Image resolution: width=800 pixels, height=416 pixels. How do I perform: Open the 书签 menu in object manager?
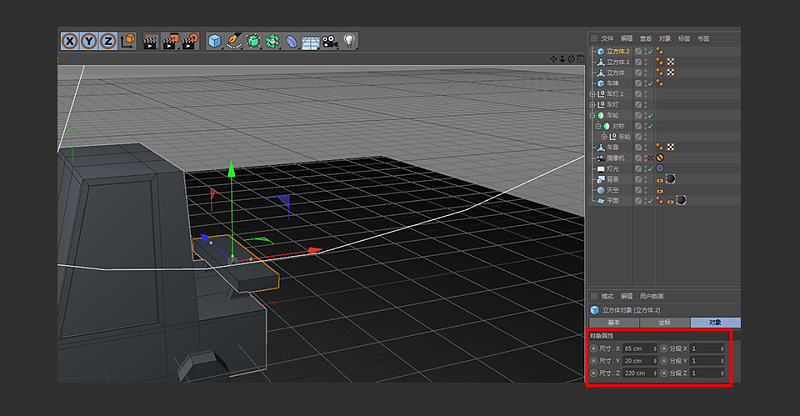[704, 38]
